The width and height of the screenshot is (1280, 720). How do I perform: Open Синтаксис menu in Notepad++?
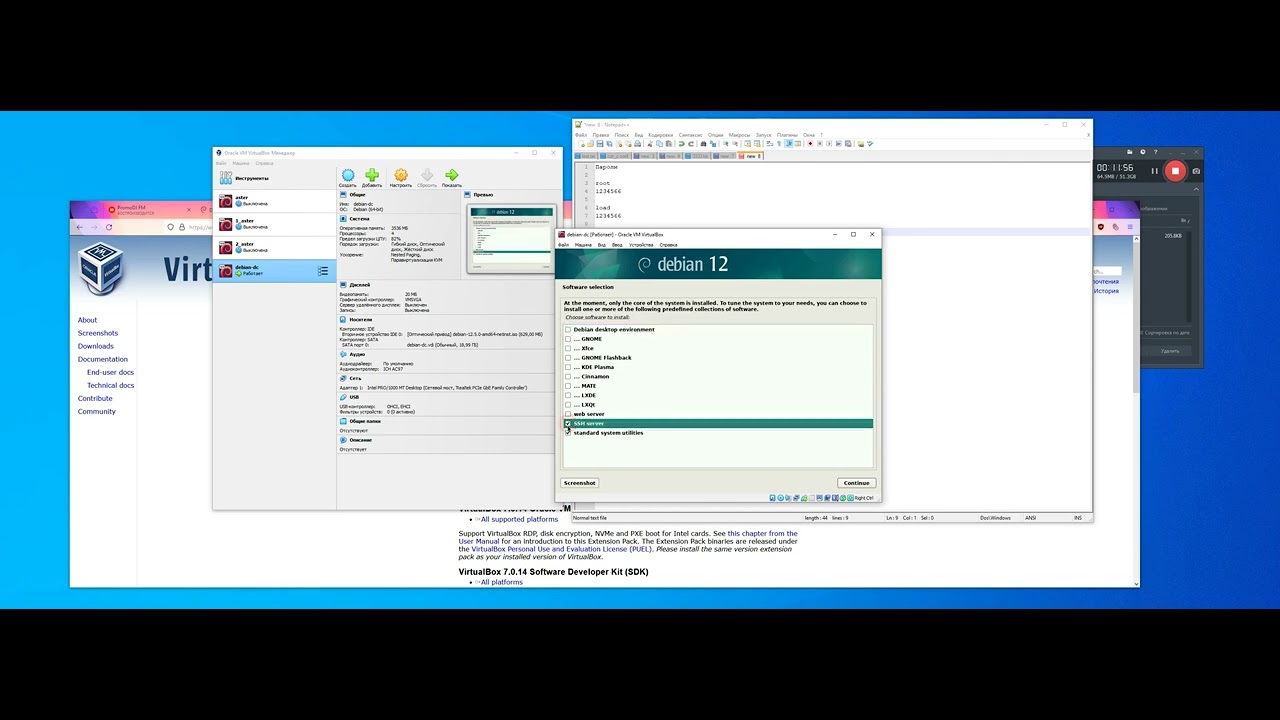pos(690,135)
